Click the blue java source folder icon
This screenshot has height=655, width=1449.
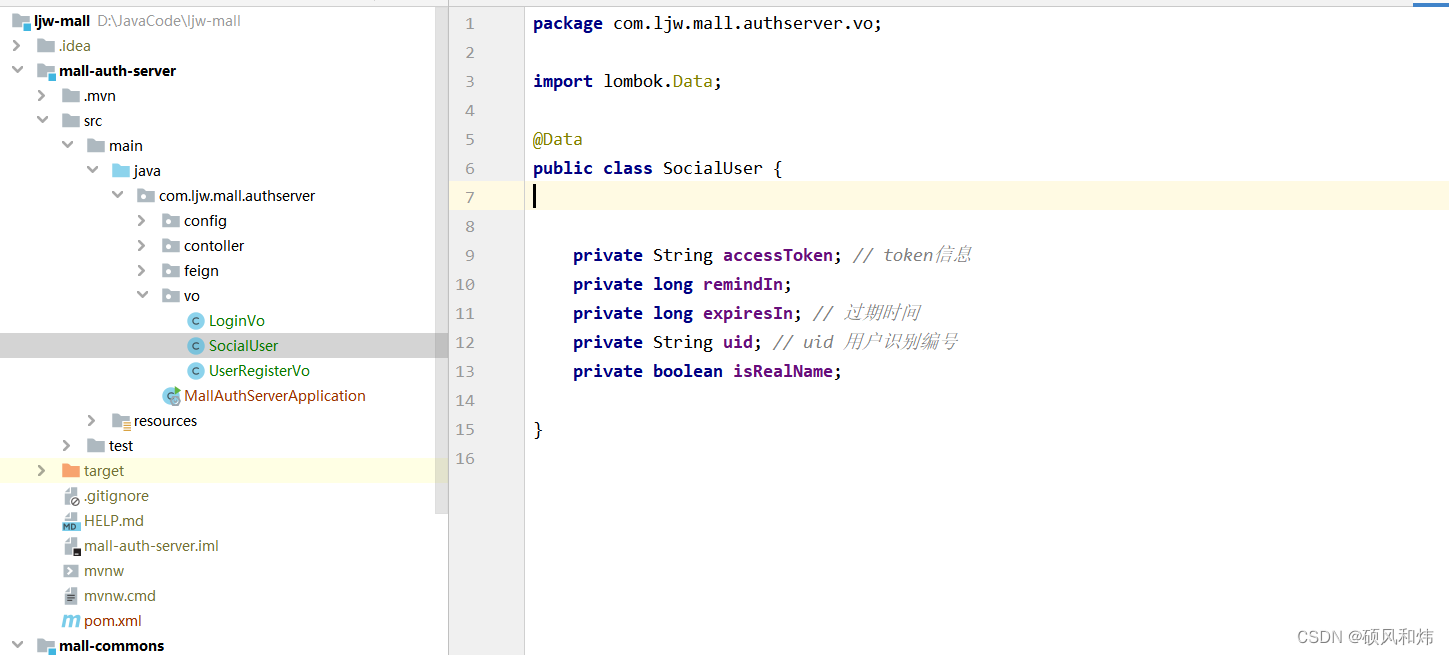click(120, 170)
